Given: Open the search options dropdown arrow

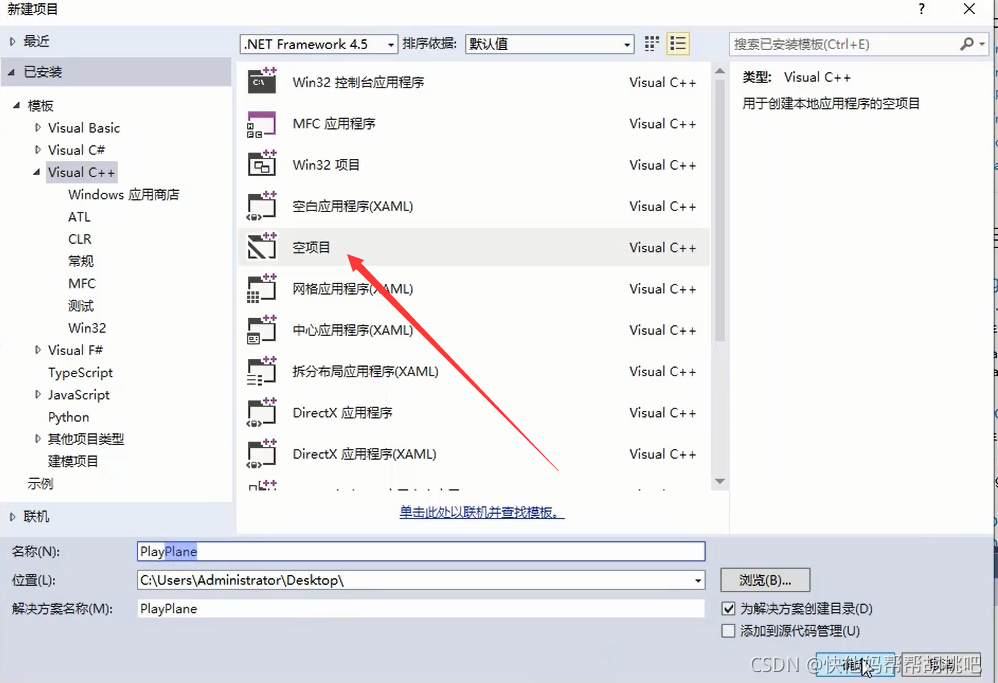Looking at the screenshot, I should [x=983, y=44].
